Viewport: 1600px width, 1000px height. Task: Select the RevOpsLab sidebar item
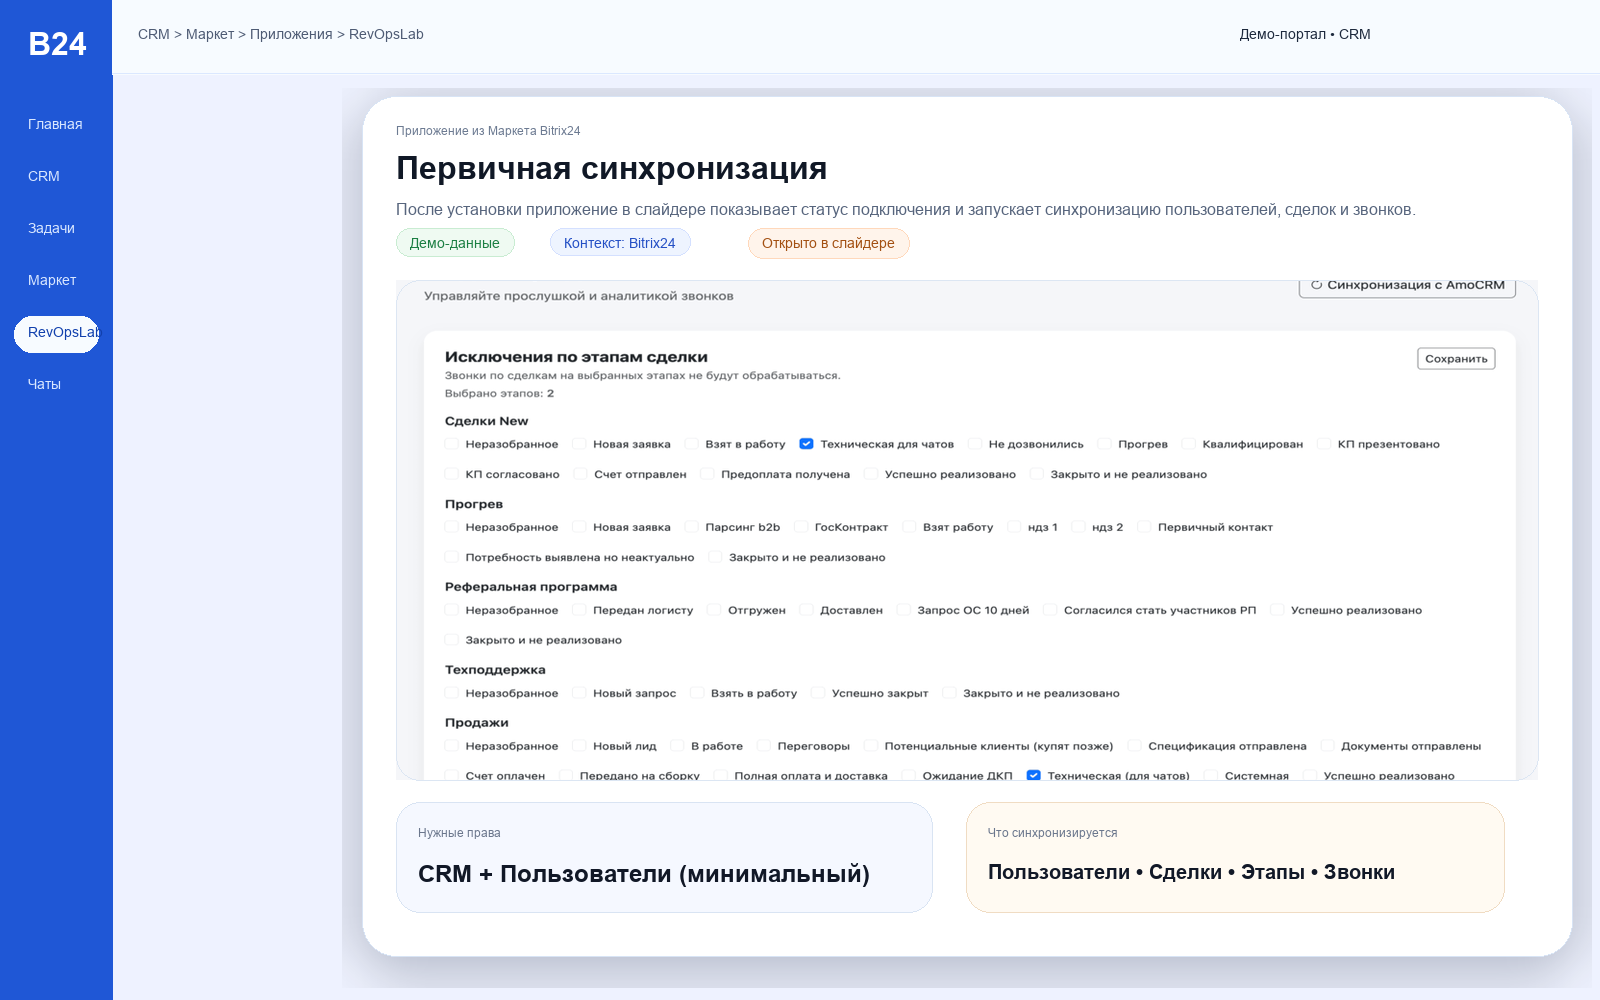point(57,334)
